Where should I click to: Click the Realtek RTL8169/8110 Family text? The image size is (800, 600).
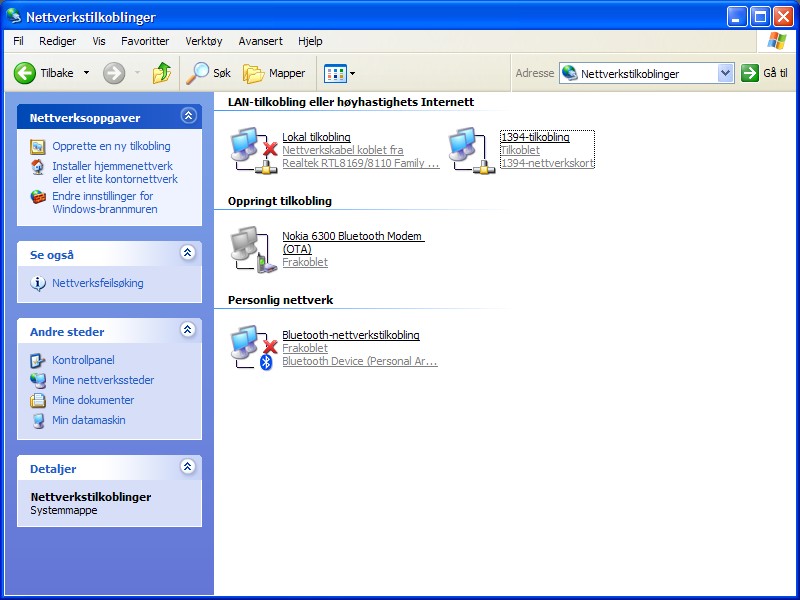click(361, 163)
